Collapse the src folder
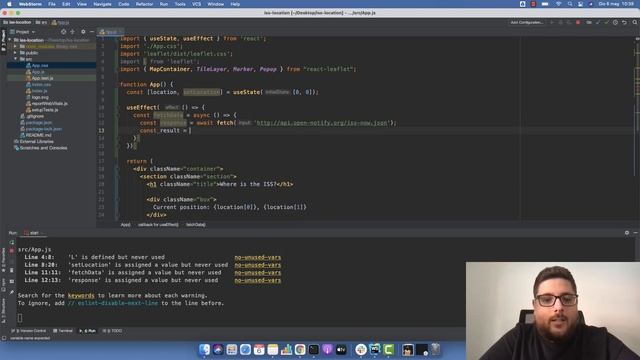Viewport: 640px width, 360px height. 16,59
